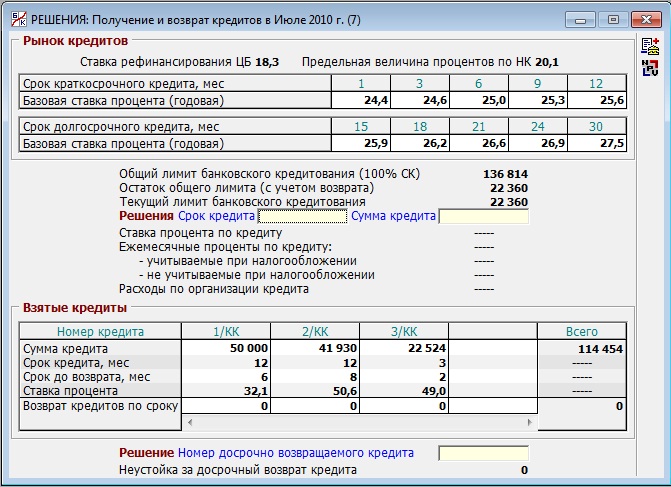
Task: Click the Расходы по организации кредита label
Action: click(214, 289)
